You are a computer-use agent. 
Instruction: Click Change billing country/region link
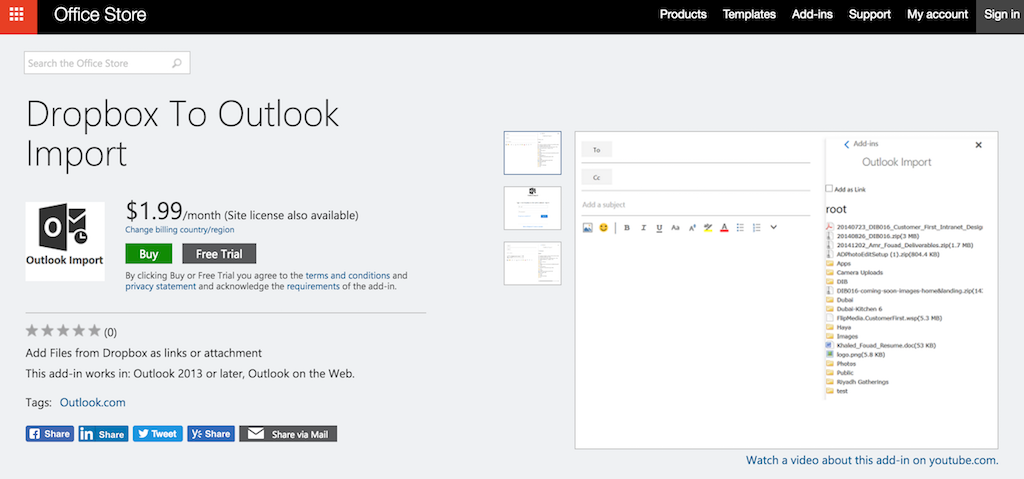[x=180, y=230]
